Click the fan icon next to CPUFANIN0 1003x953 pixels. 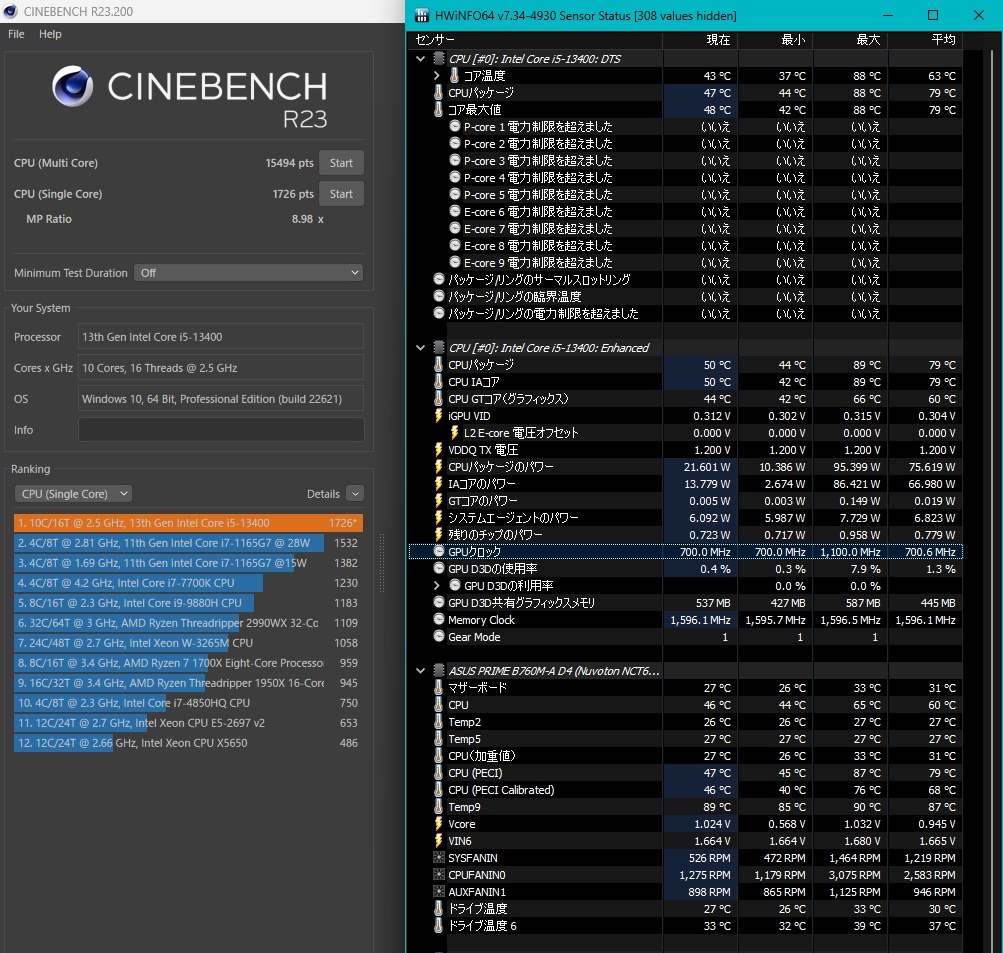point(438,875)
